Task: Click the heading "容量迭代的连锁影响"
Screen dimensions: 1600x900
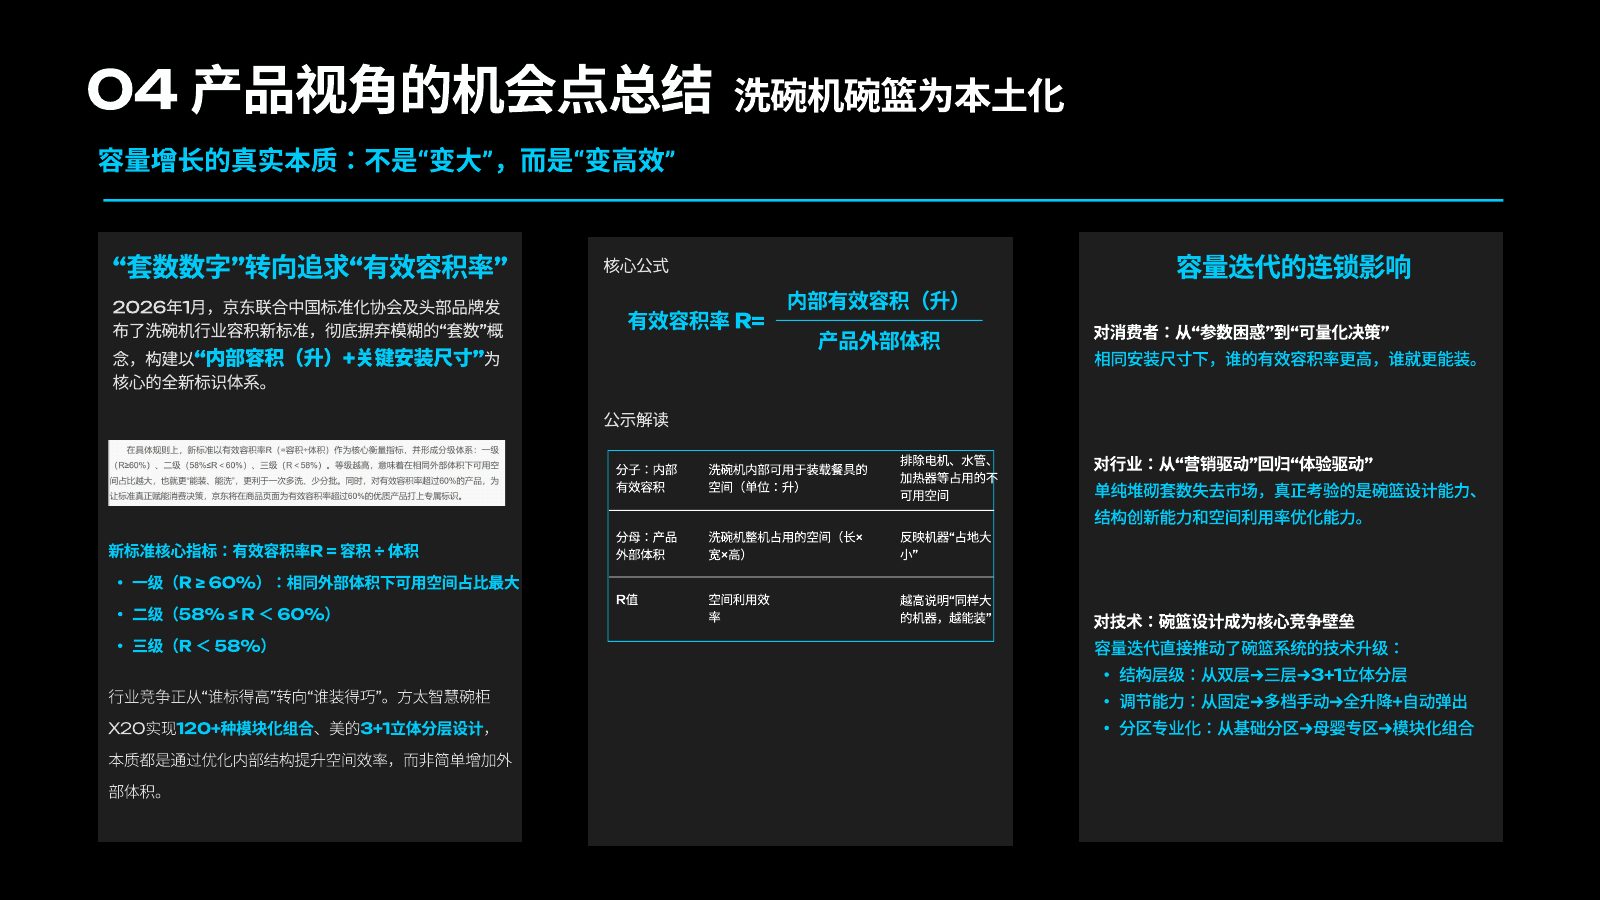Action: pos(1293,267)
